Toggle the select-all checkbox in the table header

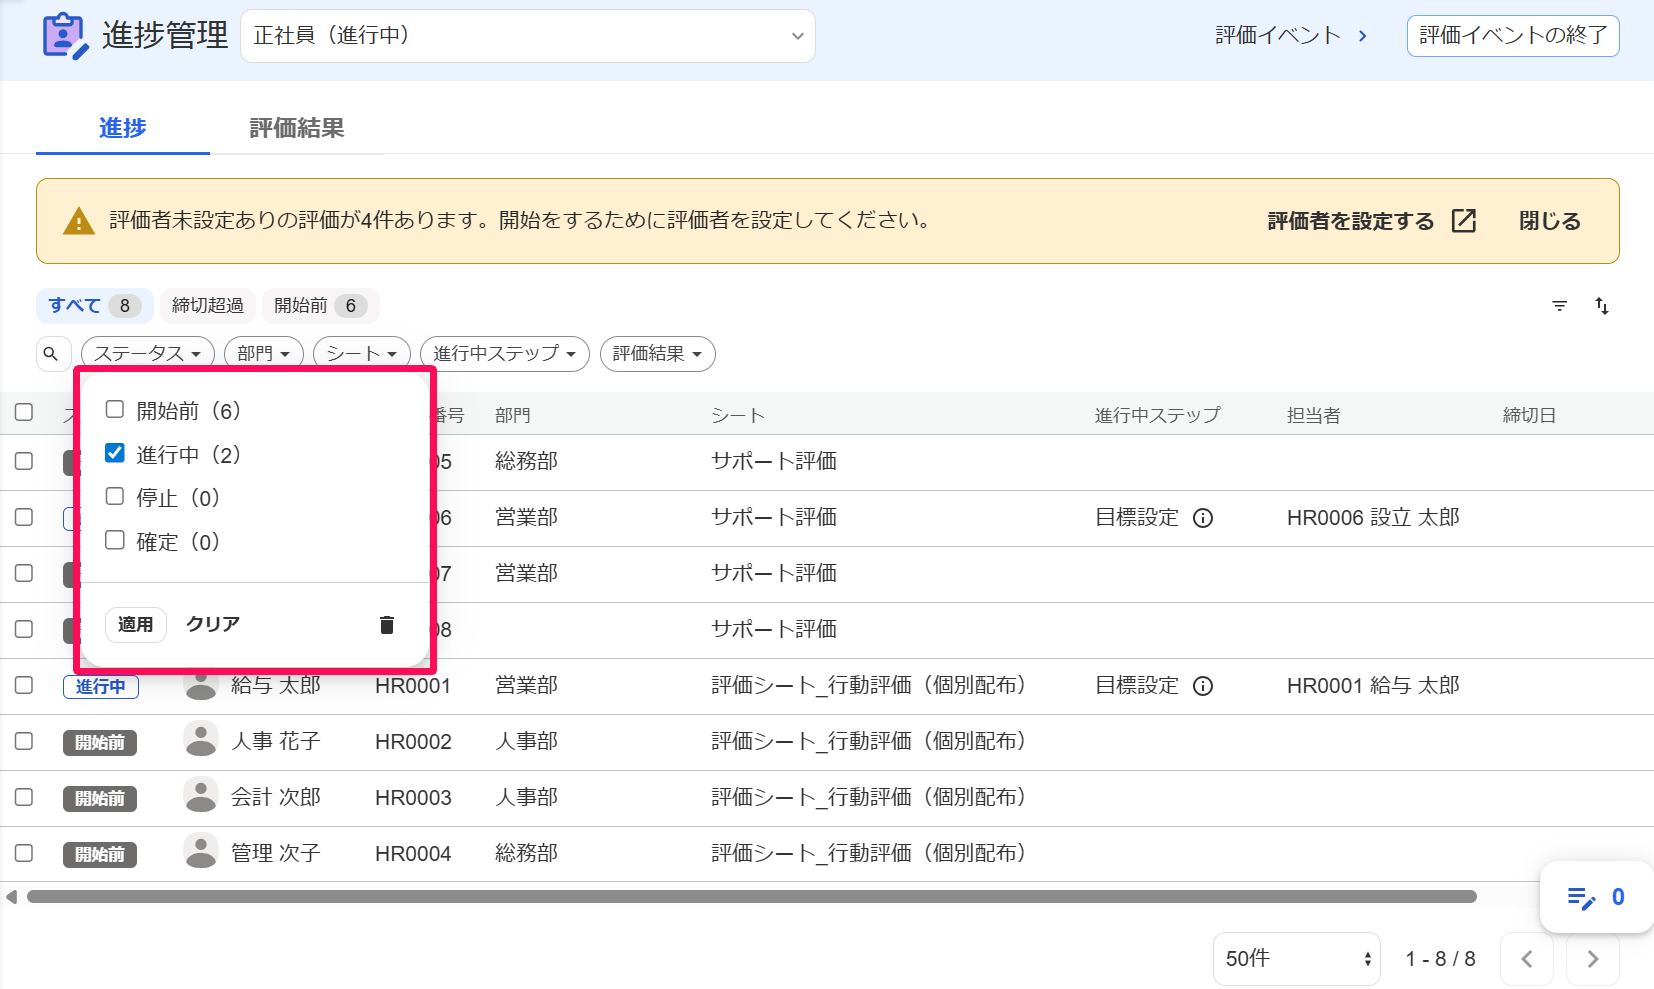24,412
